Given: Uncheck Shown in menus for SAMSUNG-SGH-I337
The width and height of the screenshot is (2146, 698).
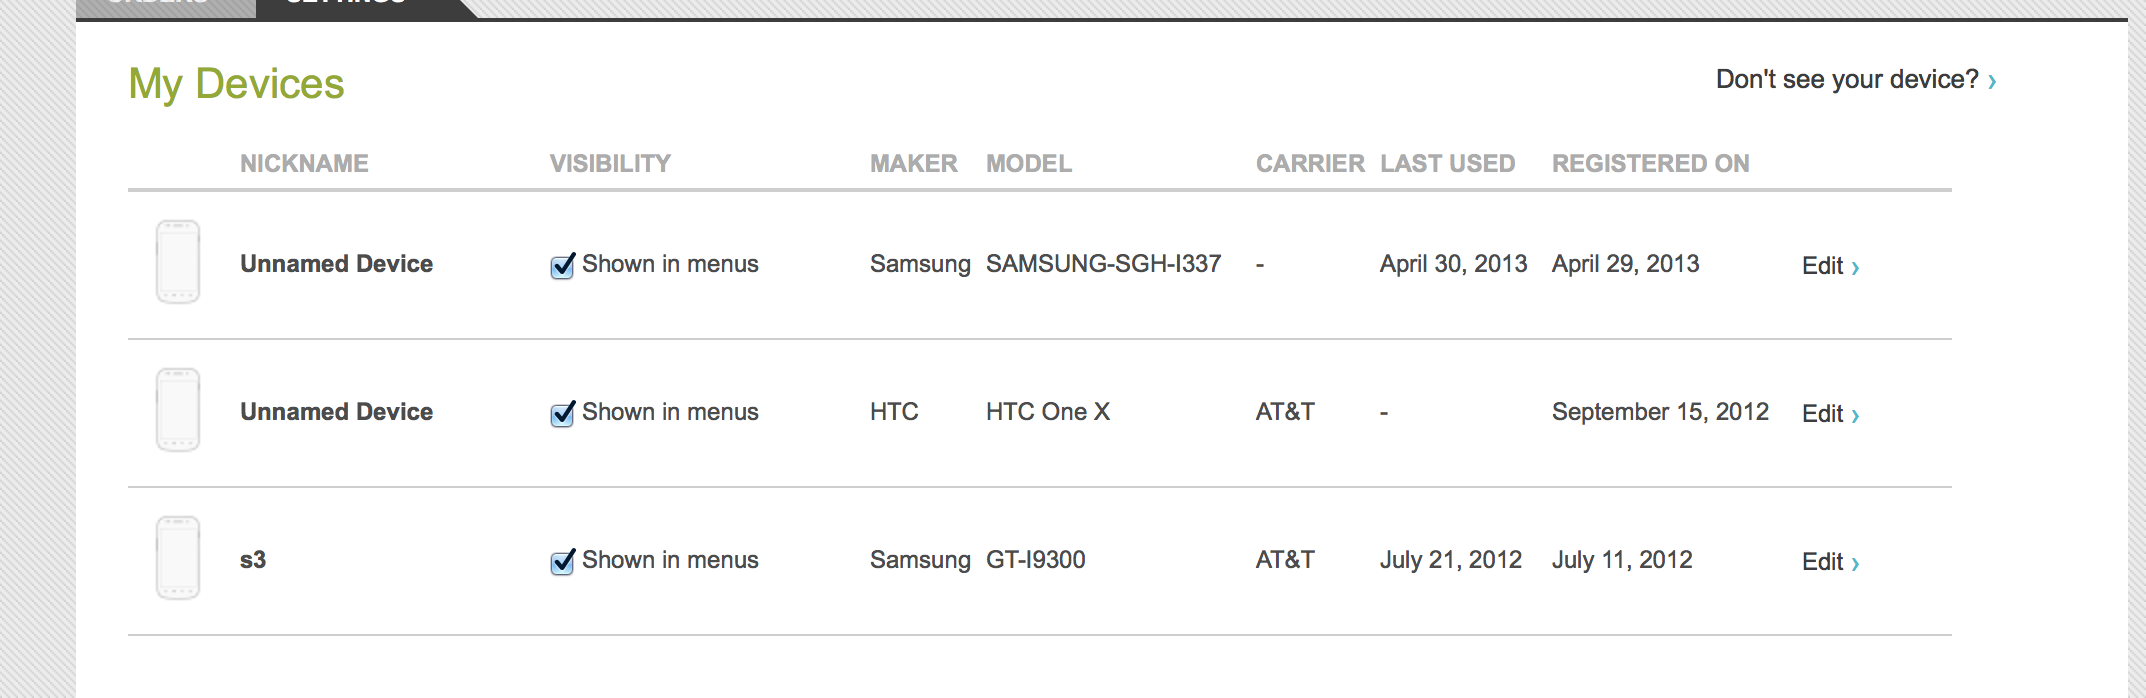Looking at the screenshot, I should pyautogui.click(x=563, y=265).
